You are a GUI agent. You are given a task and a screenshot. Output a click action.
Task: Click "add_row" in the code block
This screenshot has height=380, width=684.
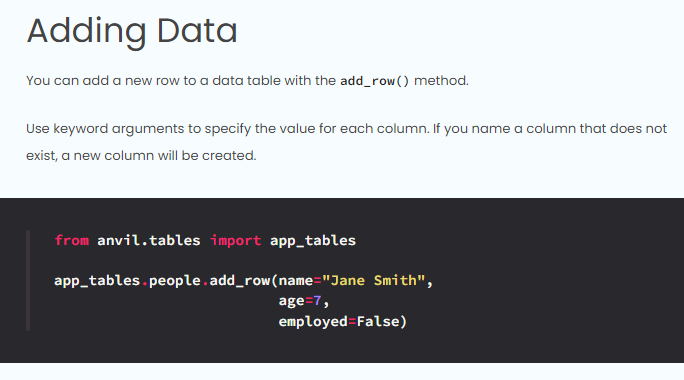coord(239,281)
